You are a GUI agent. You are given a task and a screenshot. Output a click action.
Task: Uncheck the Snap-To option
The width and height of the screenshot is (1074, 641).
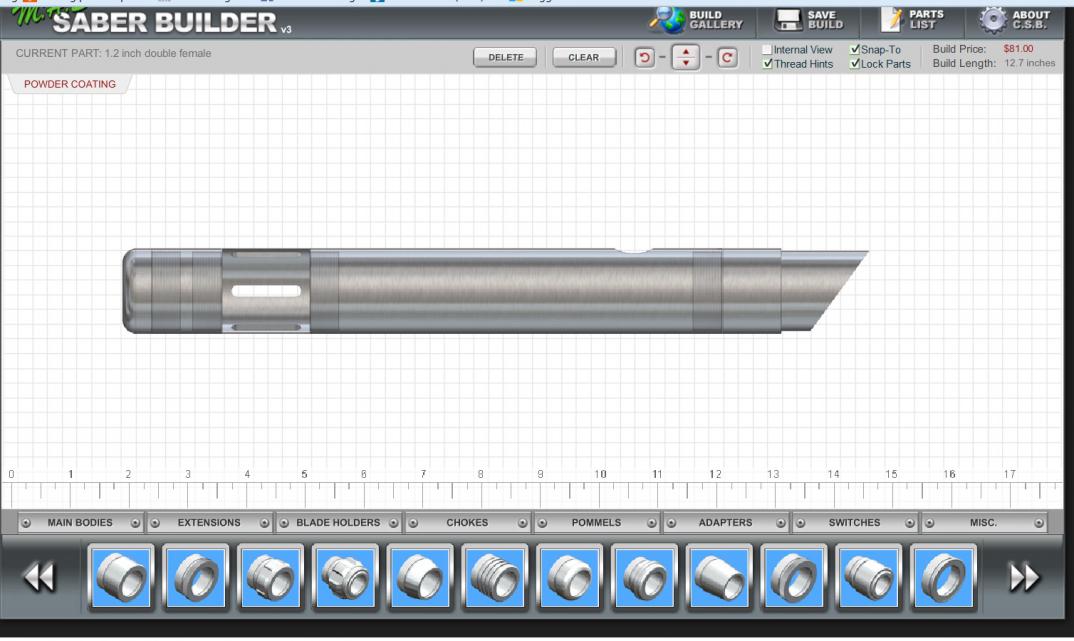coord(854,49)
